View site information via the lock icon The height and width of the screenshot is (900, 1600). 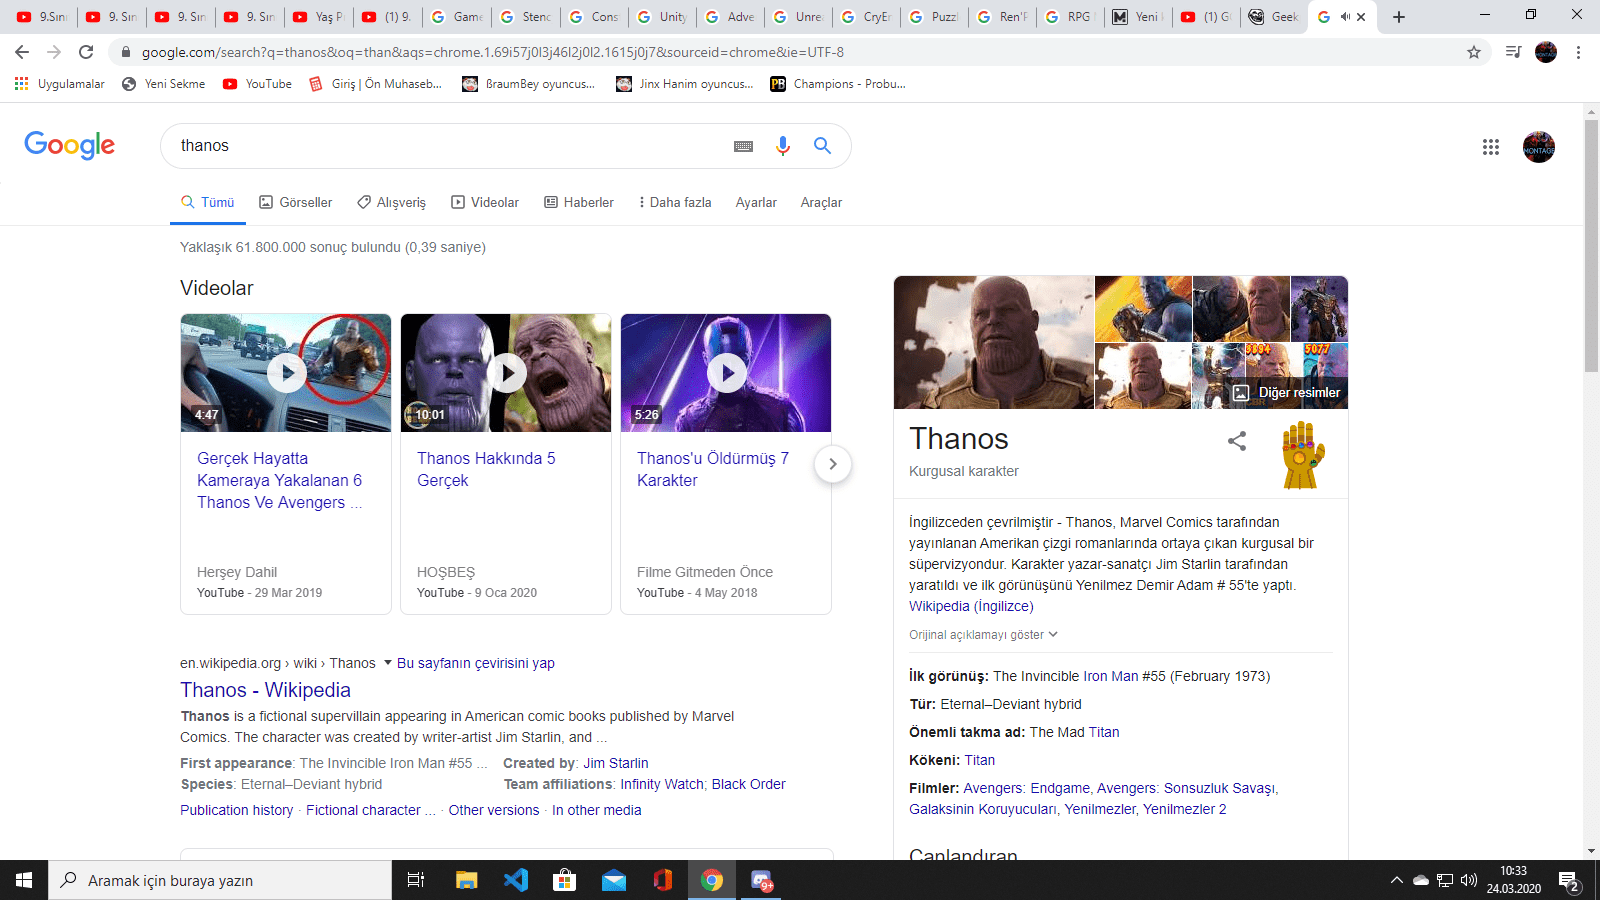125,52
